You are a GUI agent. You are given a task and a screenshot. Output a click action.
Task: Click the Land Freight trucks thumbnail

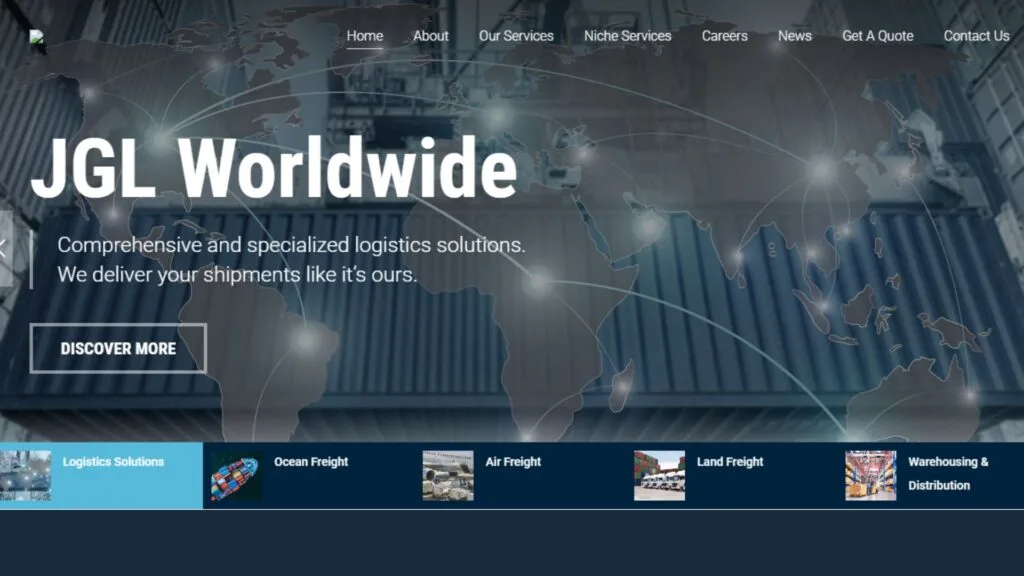pos(660,477)
